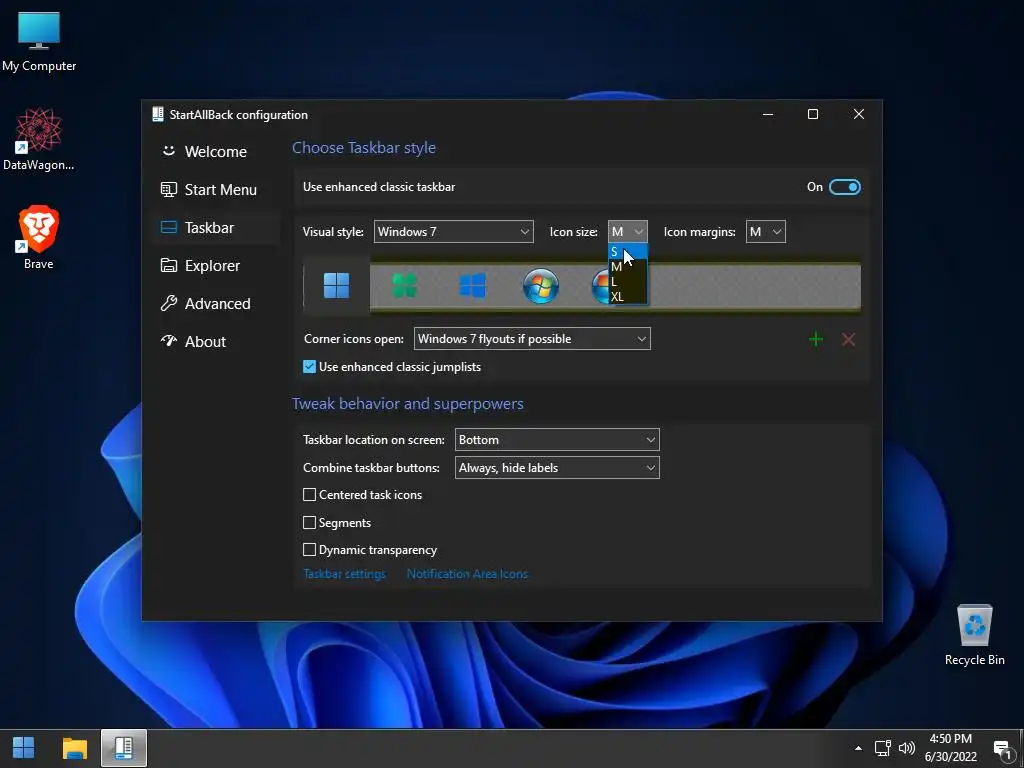Image resolution: width=1024 pixels, height=768 pixels.
Task: Open the About page
Action: point(216,342)
